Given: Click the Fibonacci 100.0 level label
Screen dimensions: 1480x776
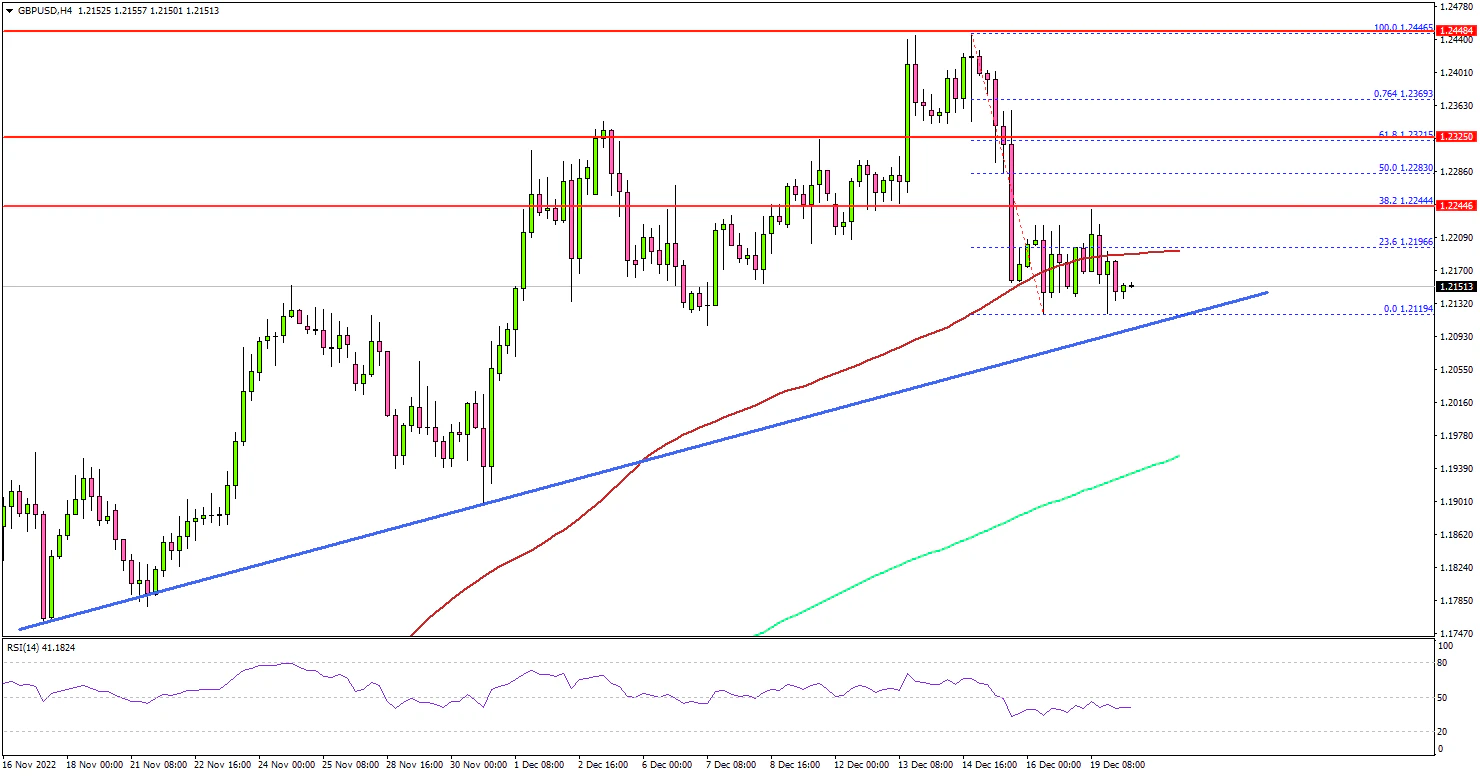Looking at the screenshot, I should 1405,28.
